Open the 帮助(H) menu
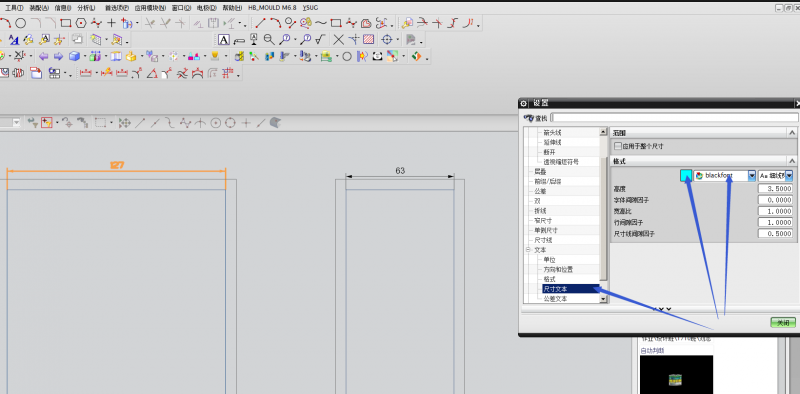 pos(232,8)
